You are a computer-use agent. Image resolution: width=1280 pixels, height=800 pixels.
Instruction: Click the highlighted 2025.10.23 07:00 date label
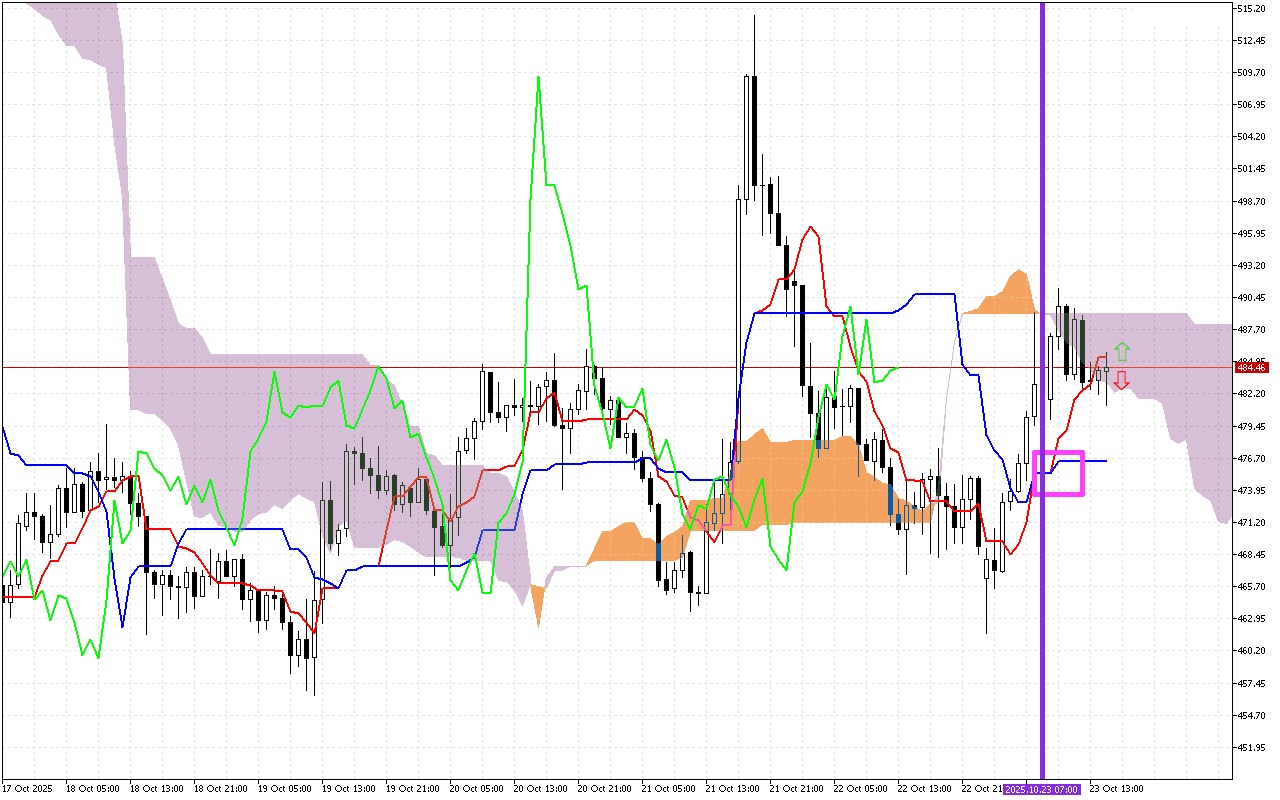tap(1042, 789)
